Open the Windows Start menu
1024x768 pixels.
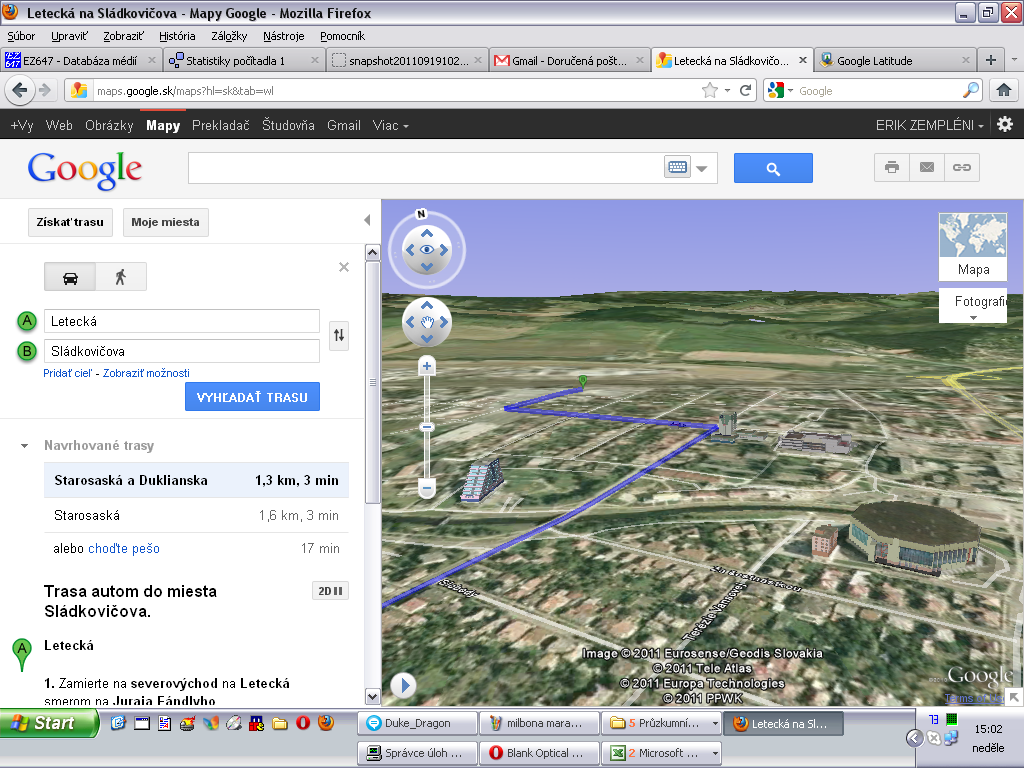pyautogui.click(x=49, y=723)
